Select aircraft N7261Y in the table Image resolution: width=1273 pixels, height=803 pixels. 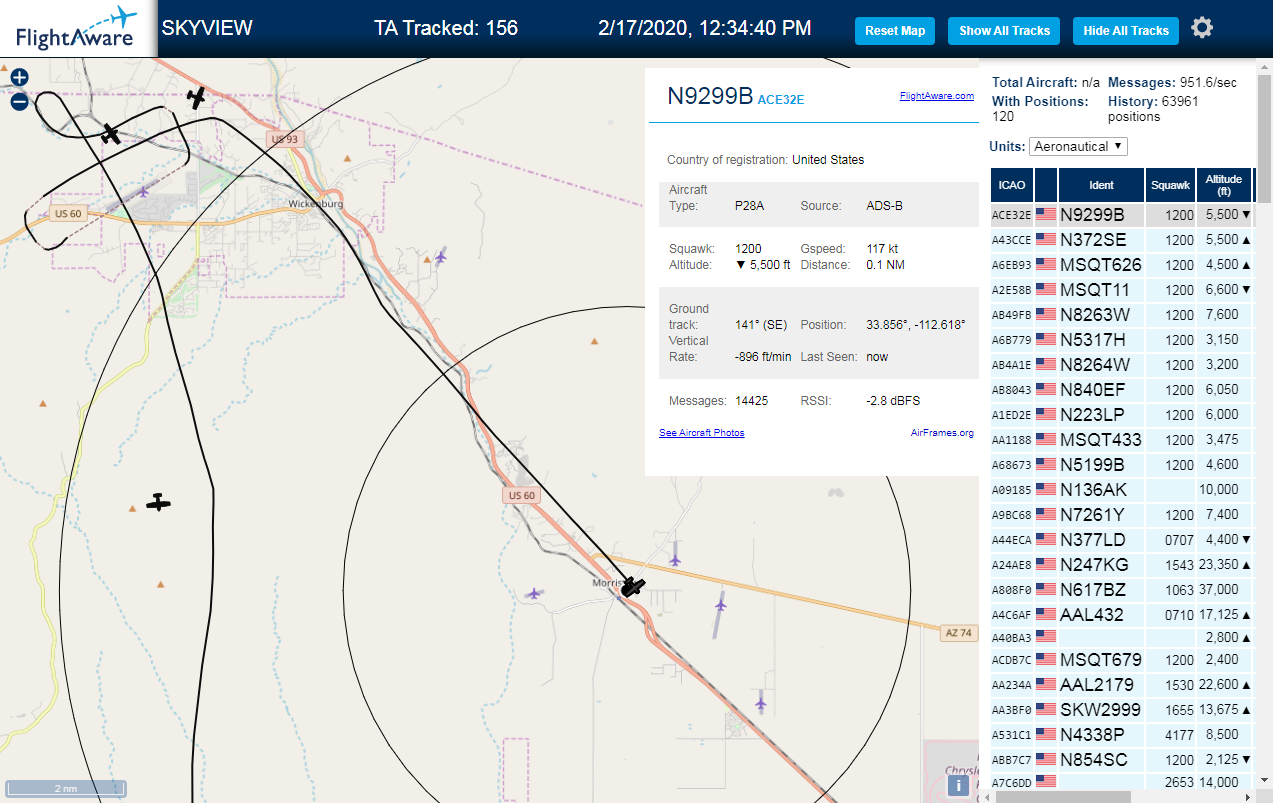tap(1121, 514)
